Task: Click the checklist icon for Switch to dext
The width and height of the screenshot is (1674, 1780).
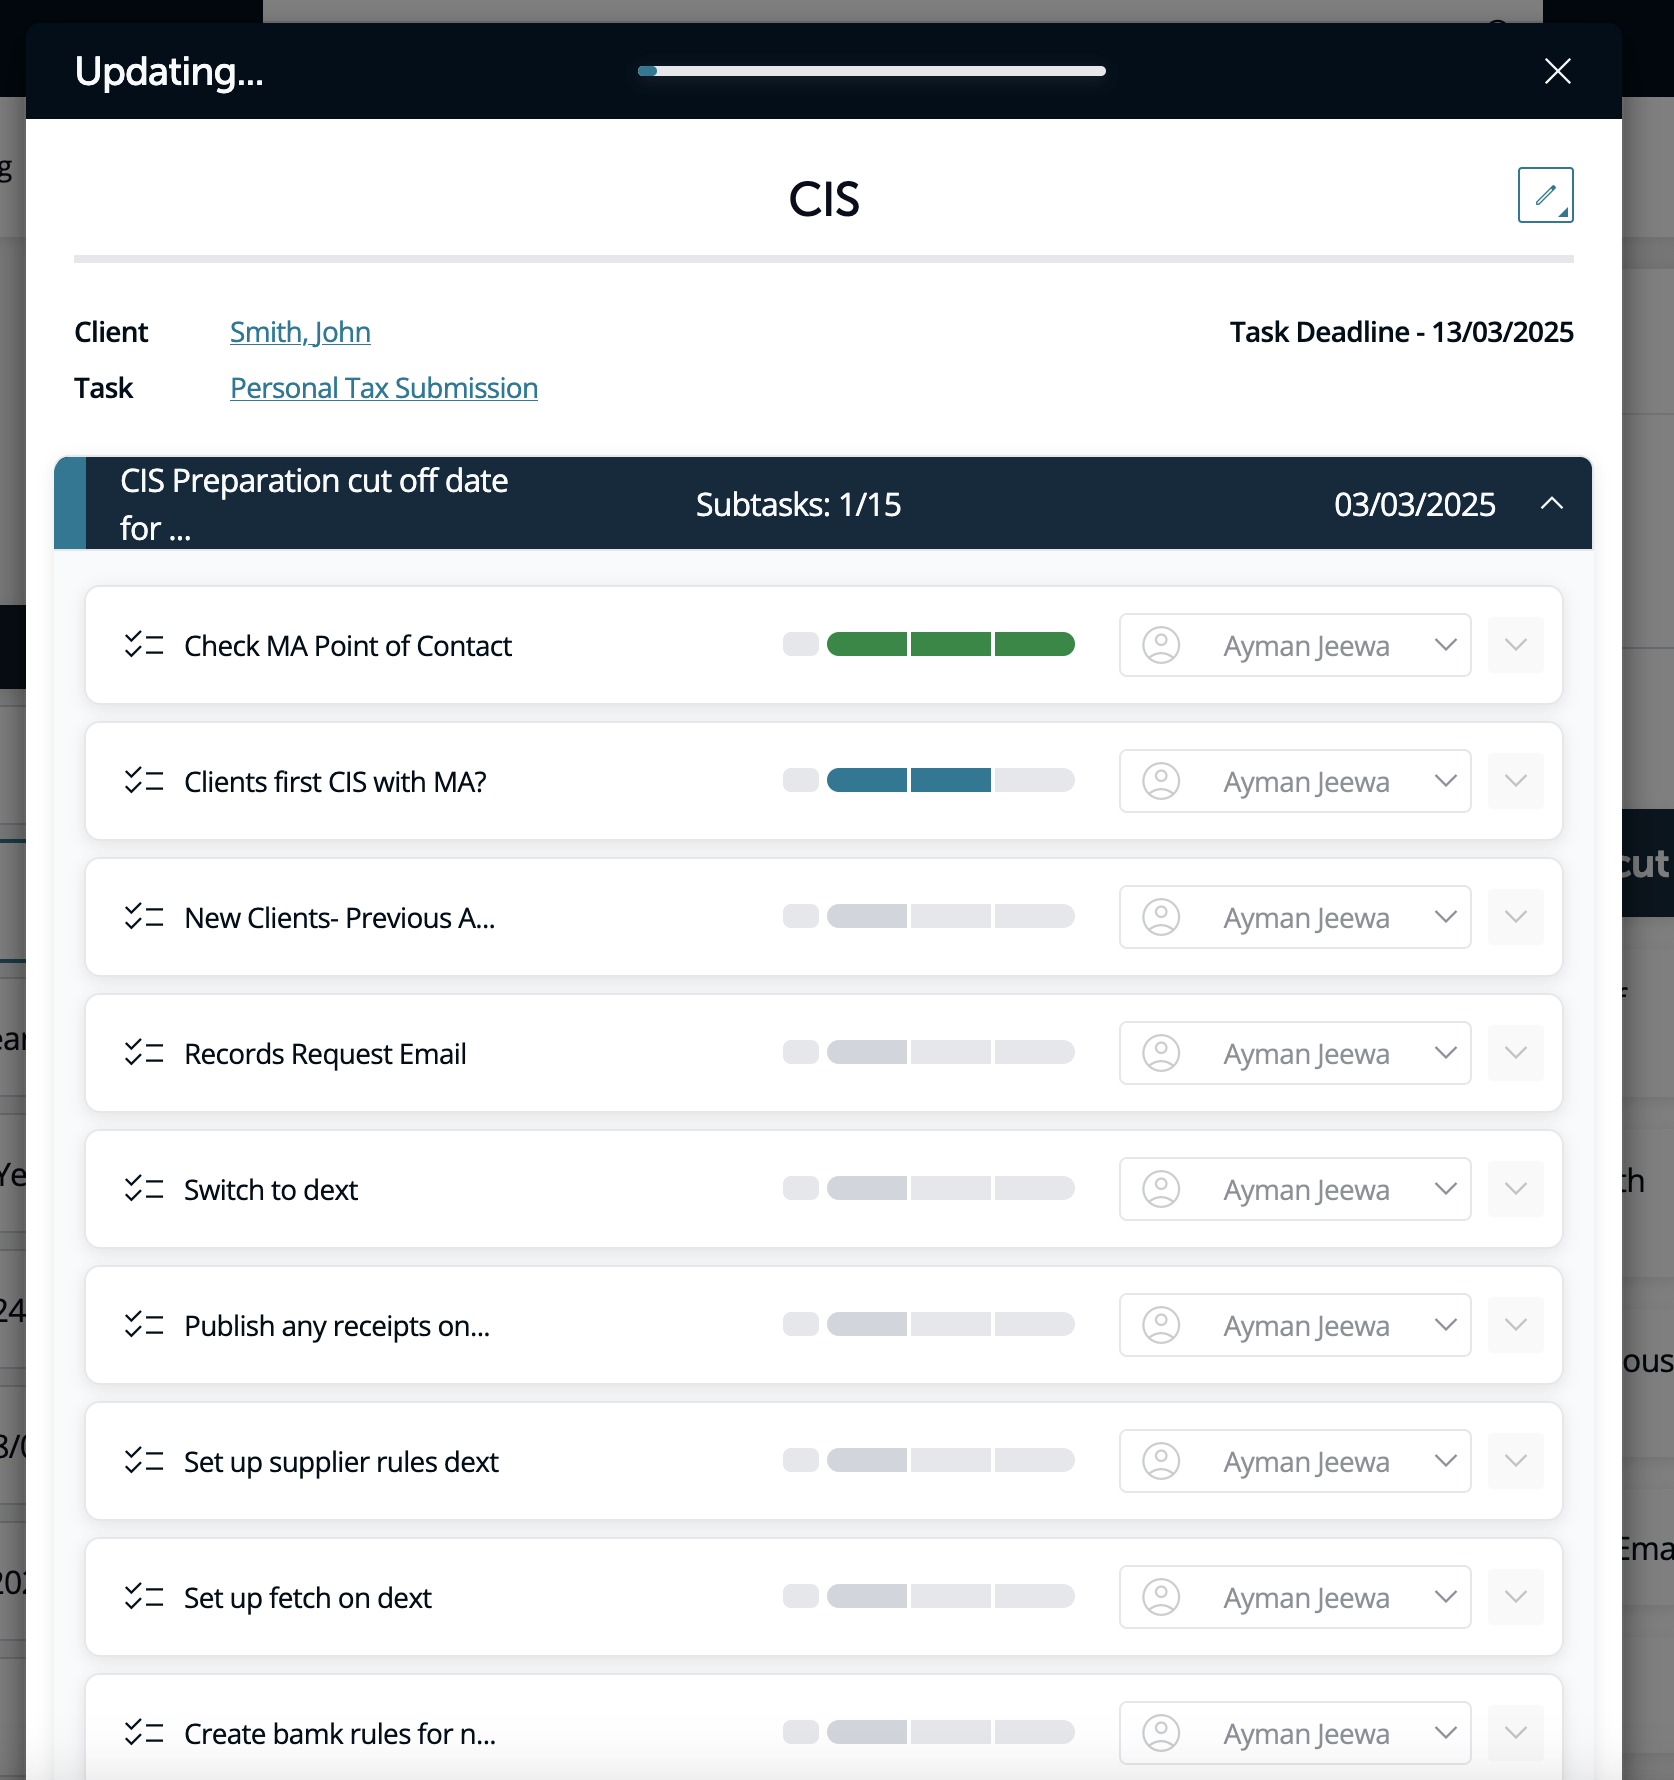Action: (x=144, y=1189)
